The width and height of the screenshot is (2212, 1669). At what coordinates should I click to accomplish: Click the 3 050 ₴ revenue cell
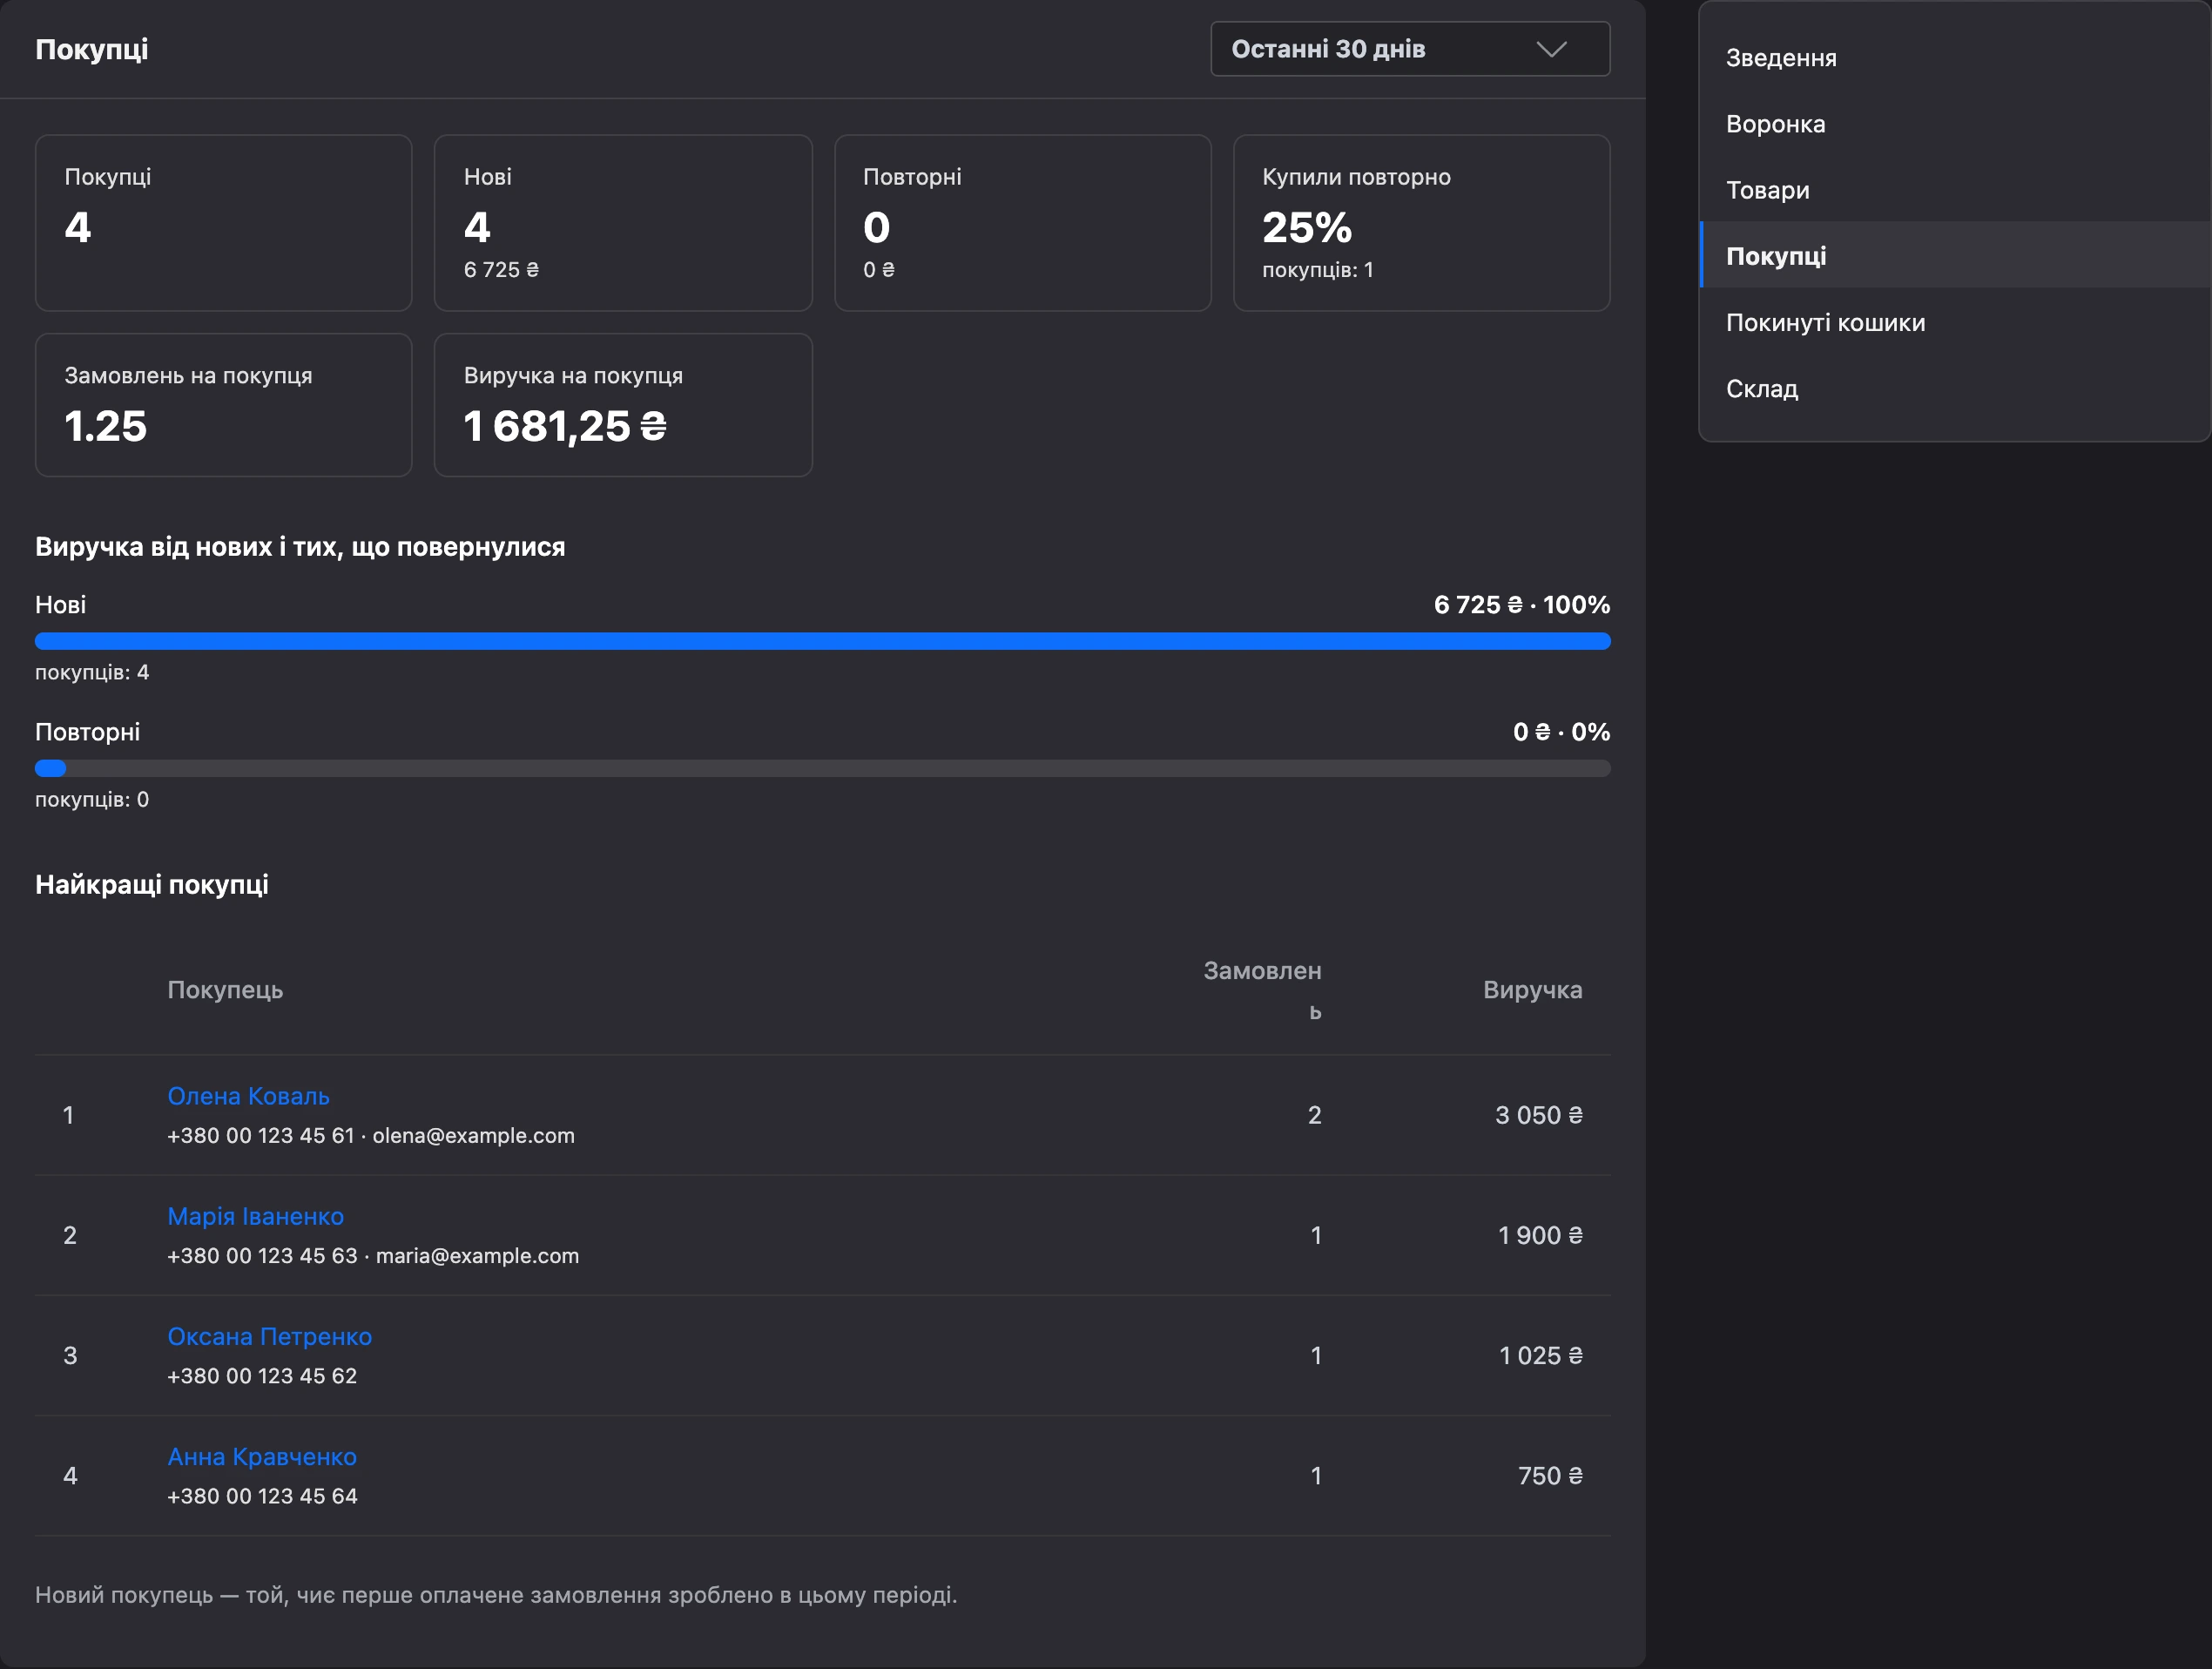click(1538, 1115)
